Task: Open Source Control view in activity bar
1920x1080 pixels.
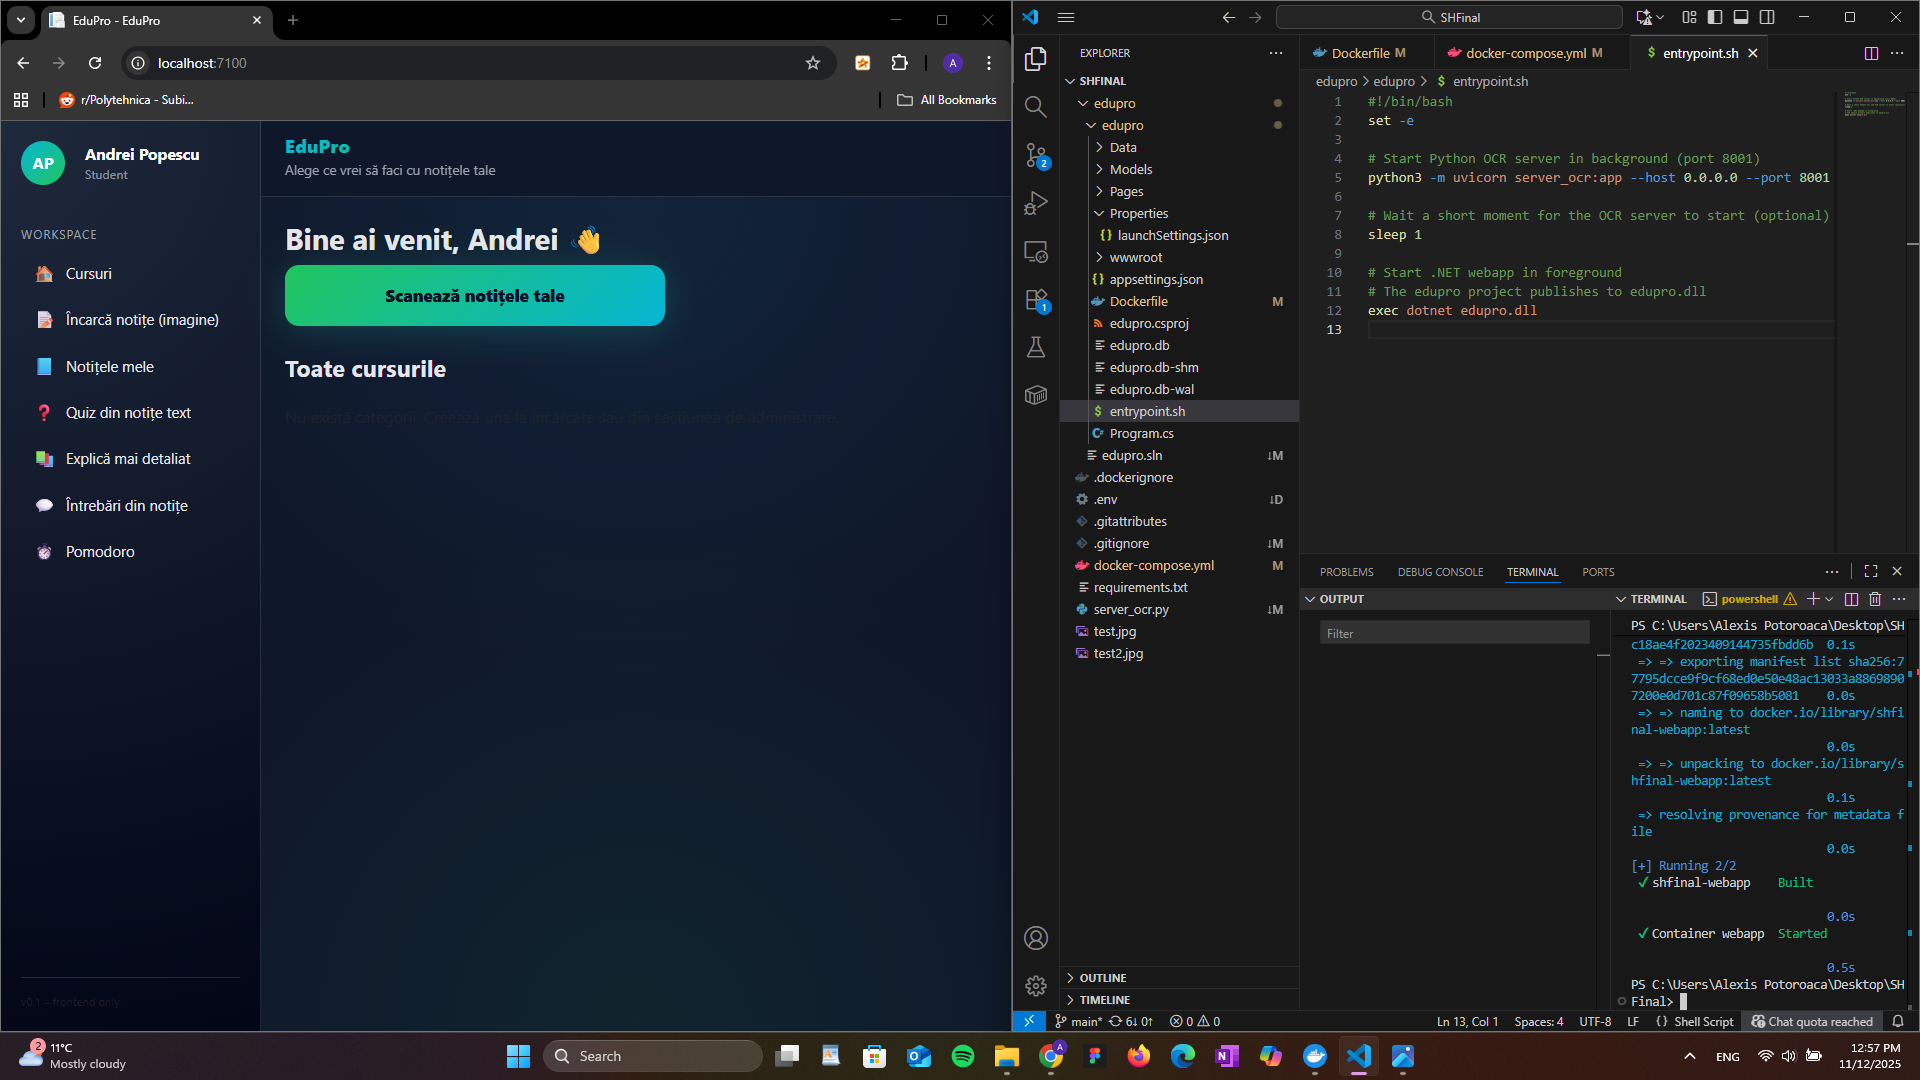Action: (x=1036, y=155)
